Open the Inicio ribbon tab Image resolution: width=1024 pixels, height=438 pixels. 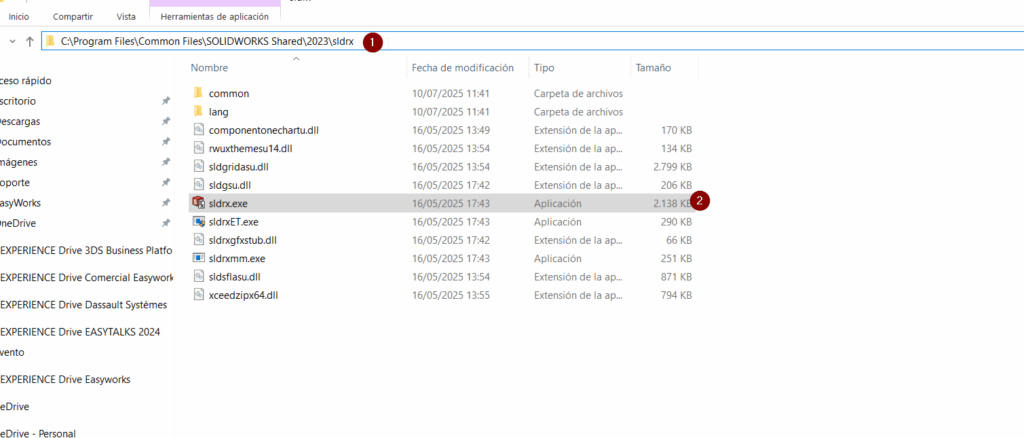(x=18, y=16)
